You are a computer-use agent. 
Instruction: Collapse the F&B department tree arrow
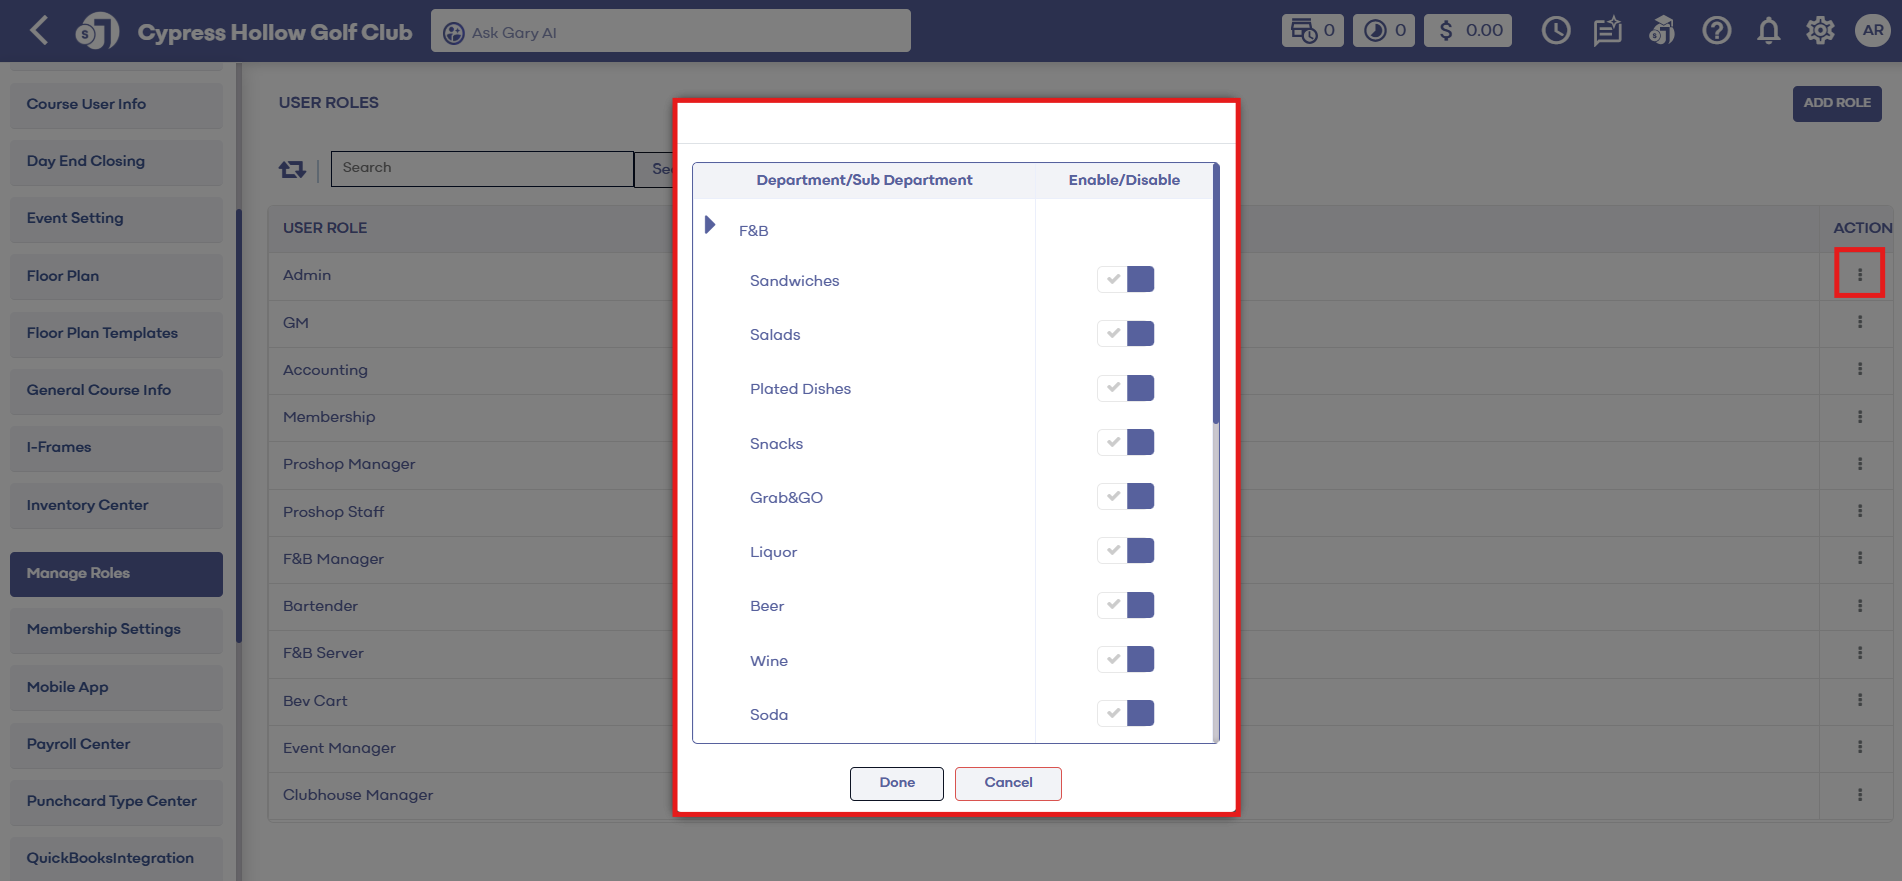pyautogui.click(x=710, y=225)
